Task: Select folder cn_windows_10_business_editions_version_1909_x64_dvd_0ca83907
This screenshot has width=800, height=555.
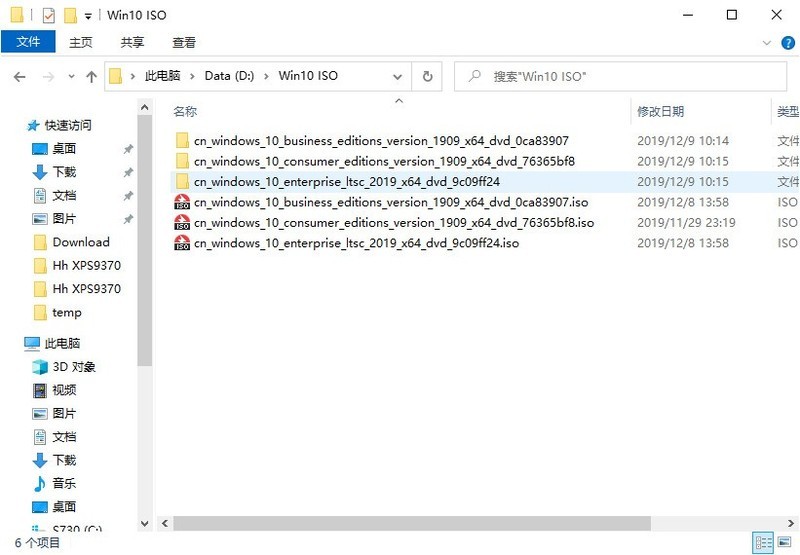Action: [381, 141]
